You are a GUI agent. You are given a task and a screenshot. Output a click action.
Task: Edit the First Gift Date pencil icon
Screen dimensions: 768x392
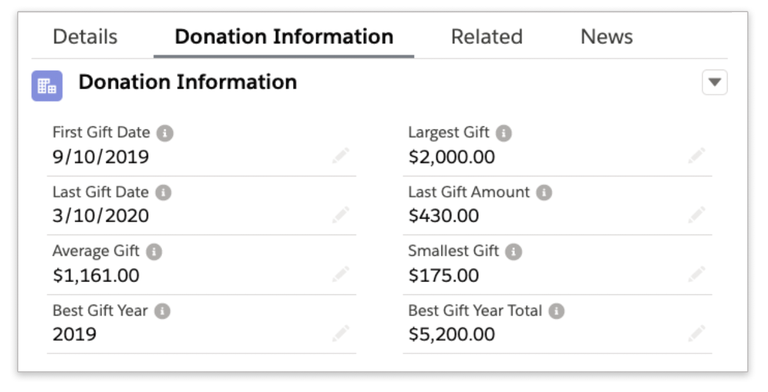(x=341, y=156)
